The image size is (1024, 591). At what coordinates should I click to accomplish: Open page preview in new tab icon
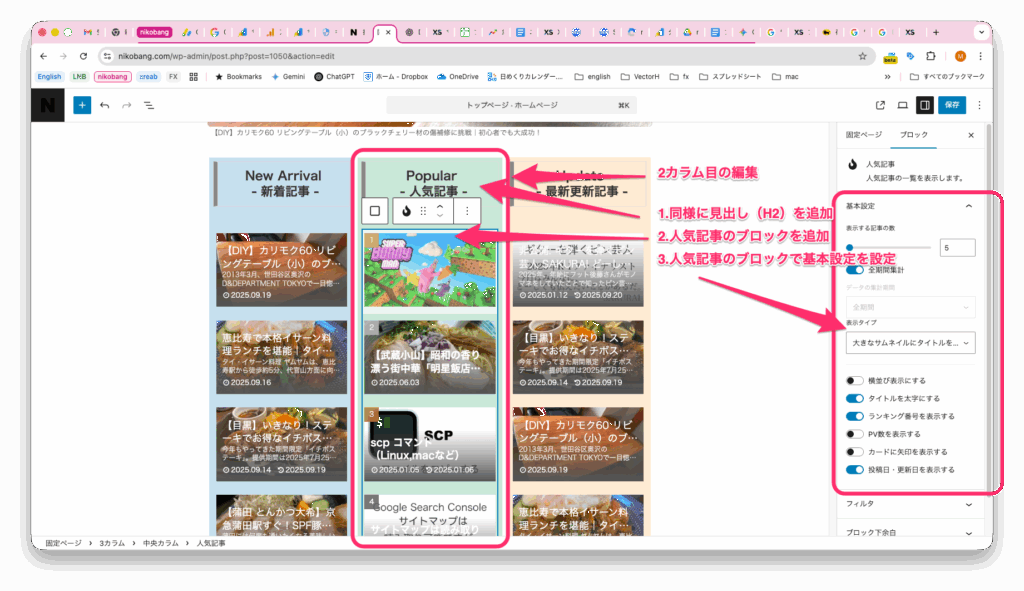coord(880,105)
